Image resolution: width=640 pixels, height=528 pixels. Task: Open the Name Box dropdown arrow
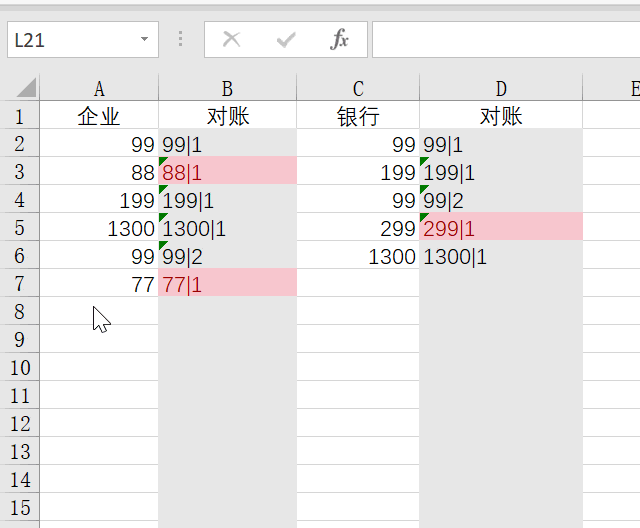pos(144,39)
